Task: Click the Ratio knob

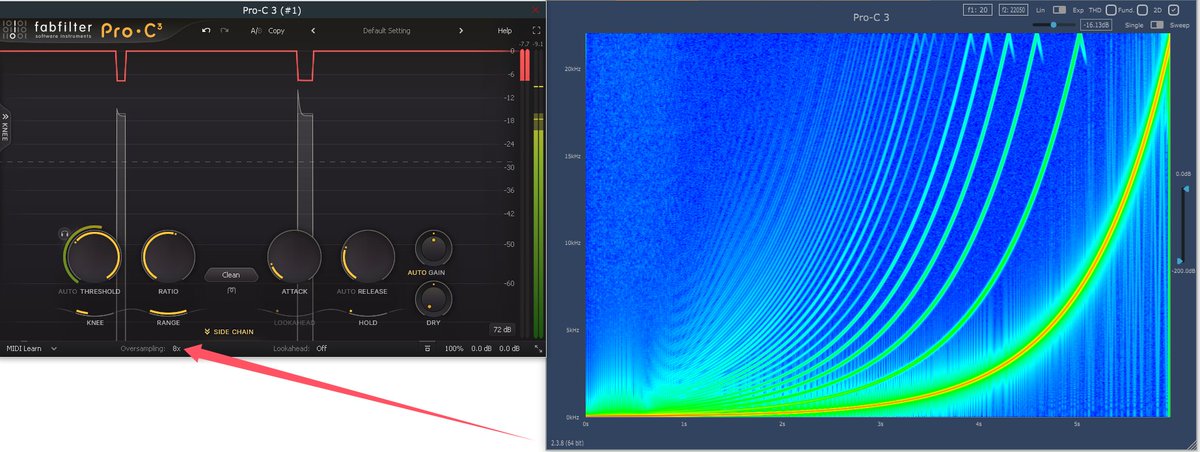Action: [168, 256]
